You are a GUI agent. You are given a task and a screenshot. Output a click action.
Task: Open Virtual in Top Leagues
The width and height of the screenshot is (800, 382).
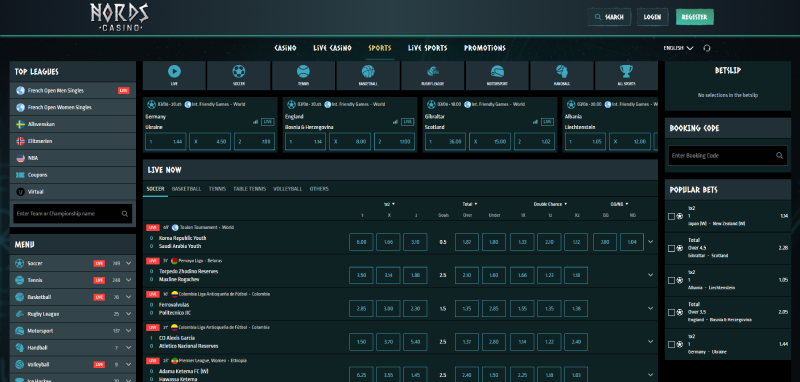pos(73,192)
